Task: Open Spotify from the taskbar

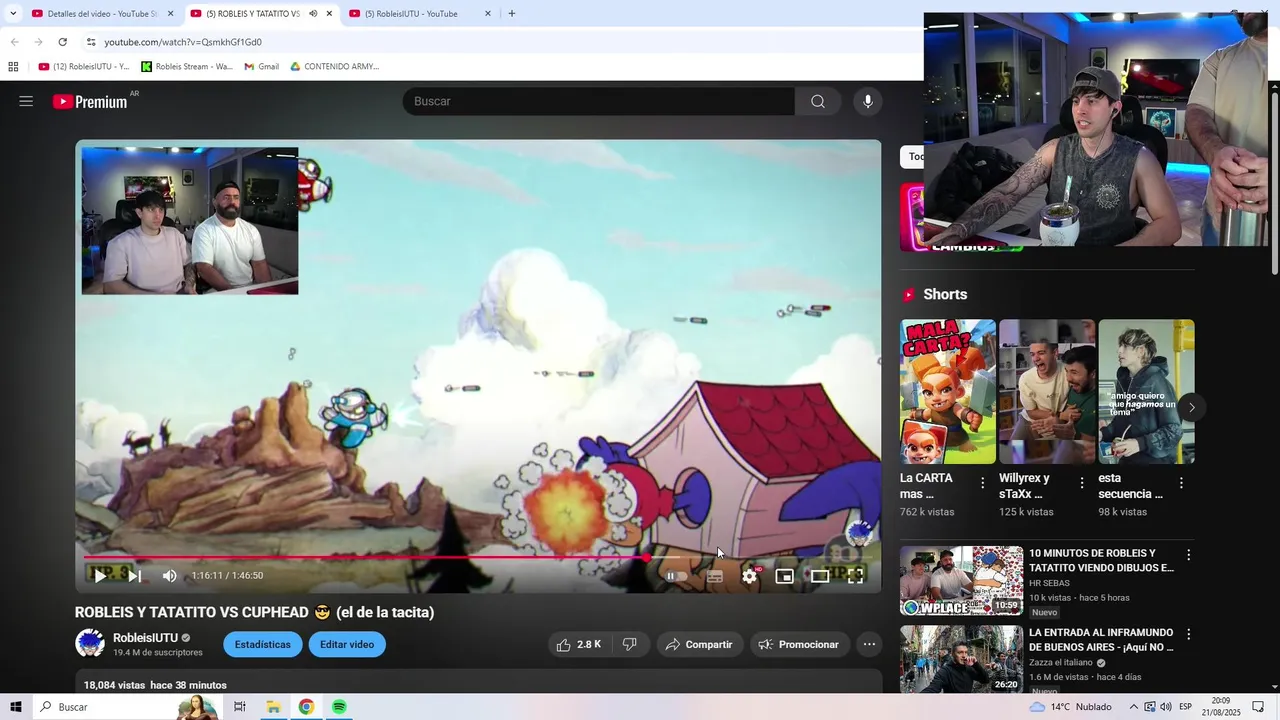Action: click(339, 707)
